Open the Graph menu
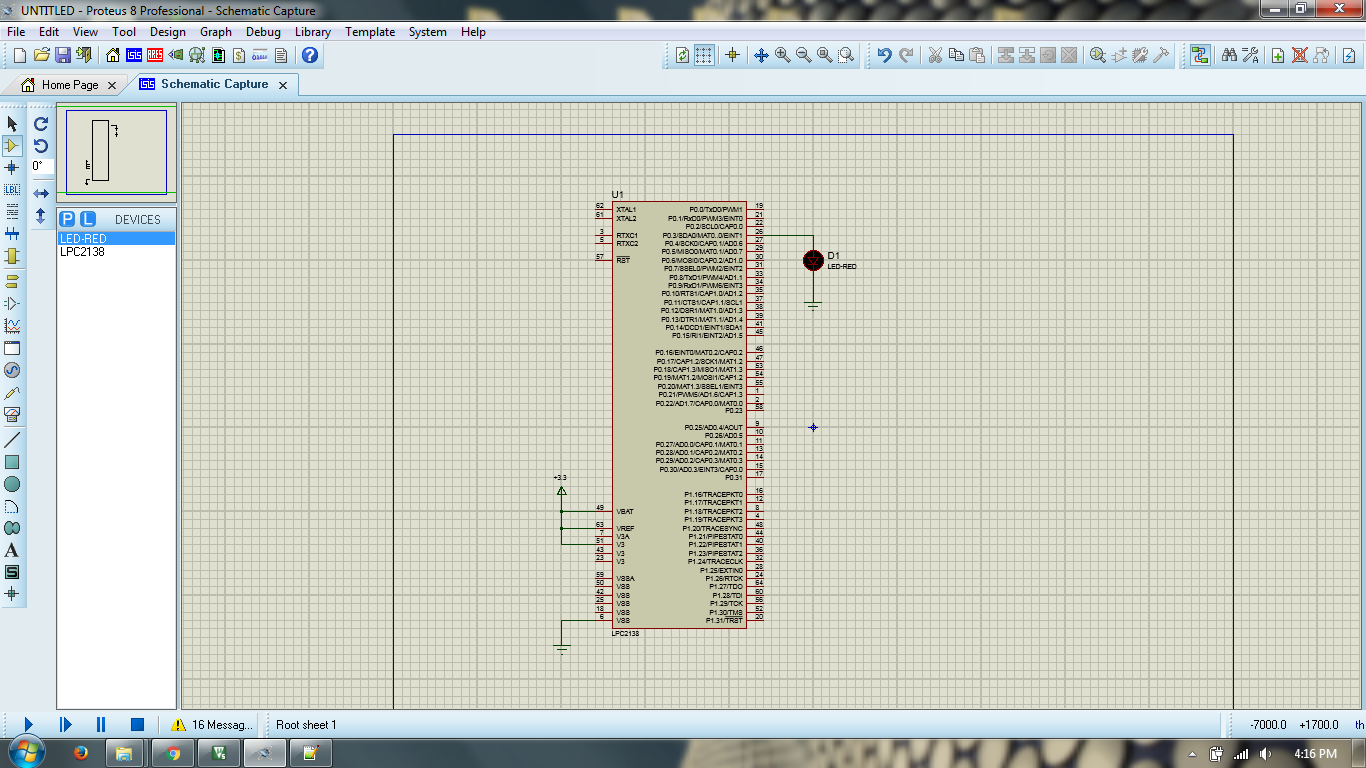Image resolution: width=1366 pixels, height=768 pixels. (216, 32)
